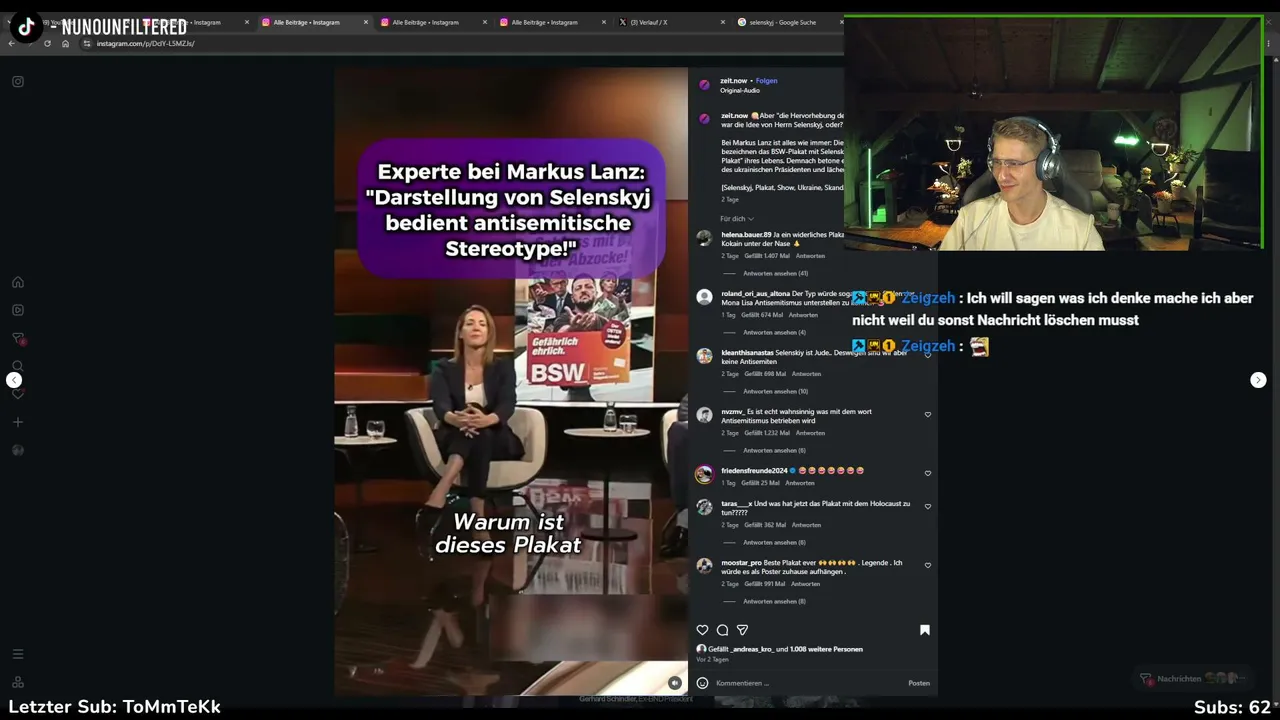This screenshot has width=1280, height=720.
Task: Click the Markus Lanz video reel
Action: point(511,381)
